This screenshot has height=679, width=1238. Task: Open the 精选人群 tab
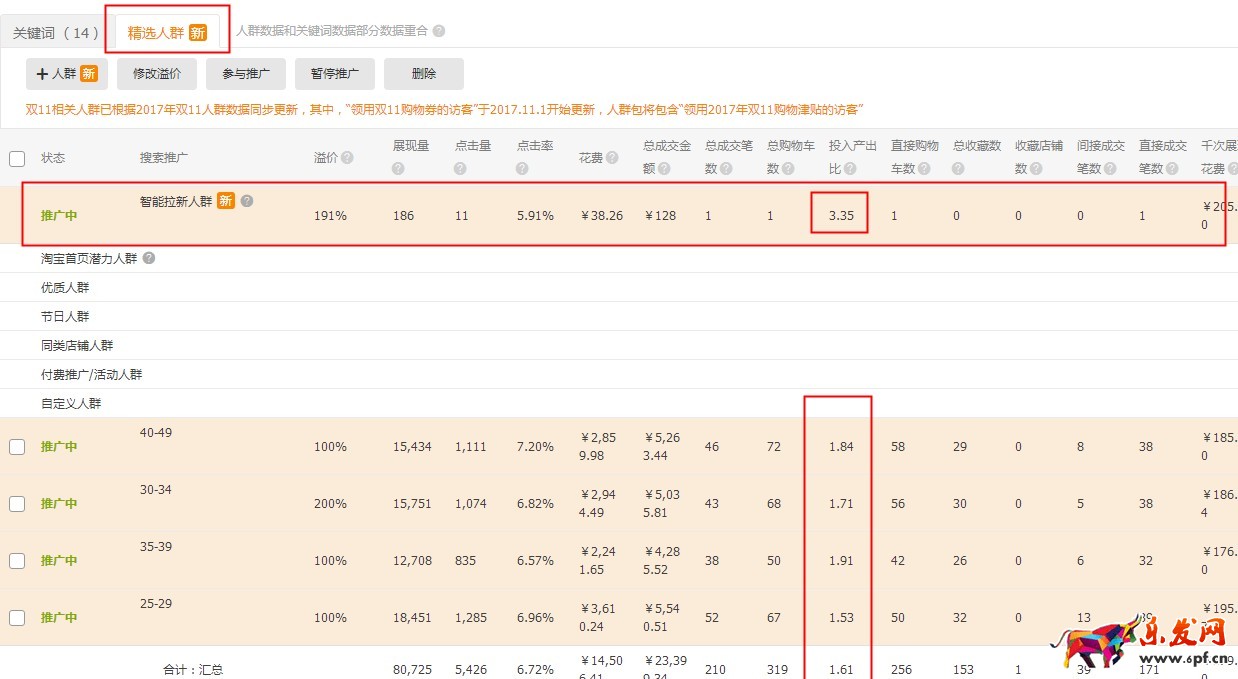[x=167, y=33]
